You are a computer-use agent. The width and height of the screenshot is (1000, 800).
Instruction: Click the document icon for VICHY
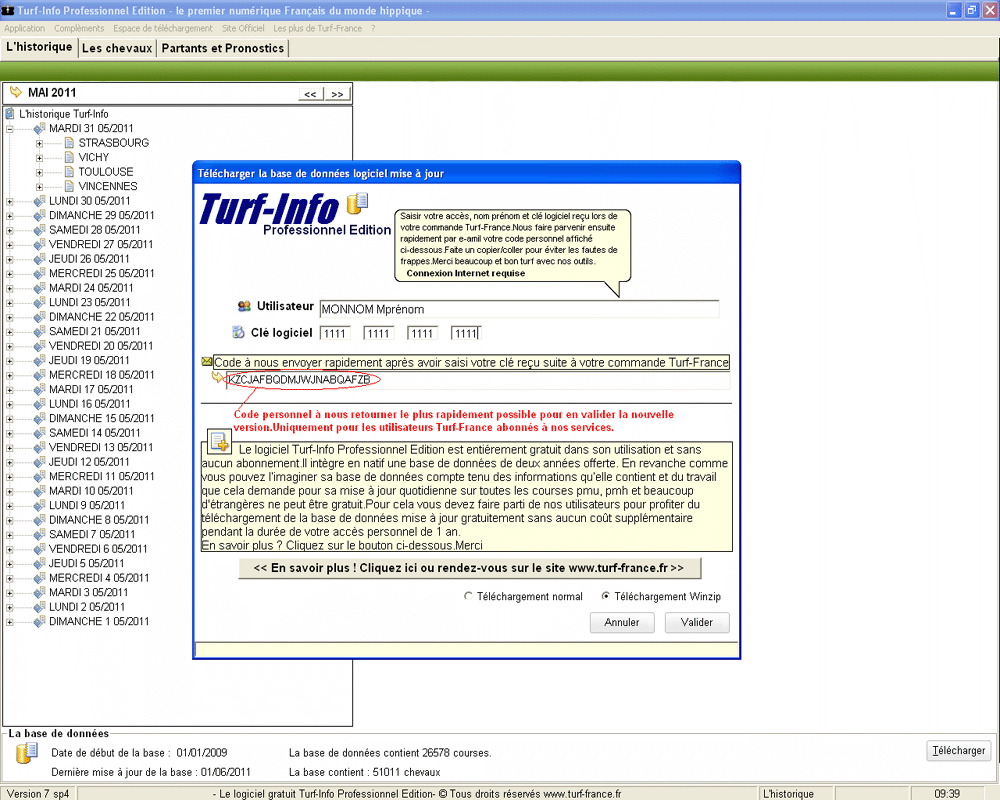coord(70,157)
